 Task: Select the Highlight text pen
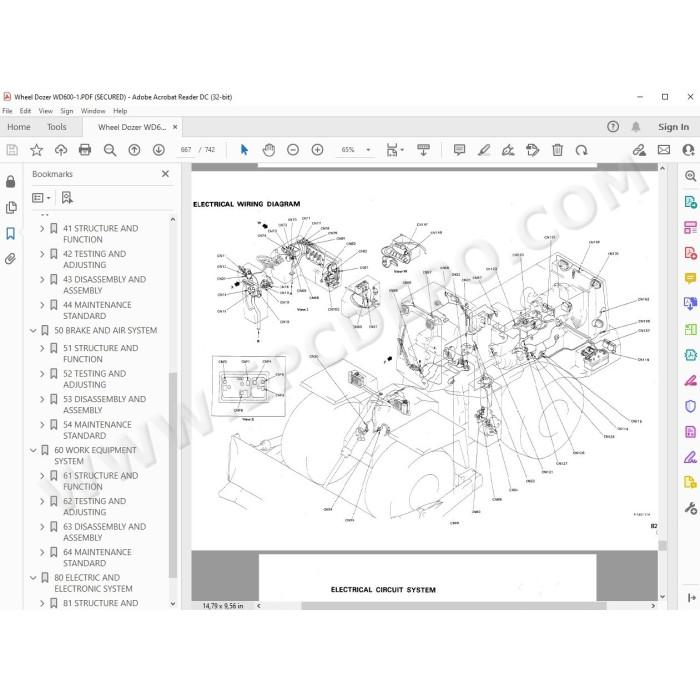point(484,150)
